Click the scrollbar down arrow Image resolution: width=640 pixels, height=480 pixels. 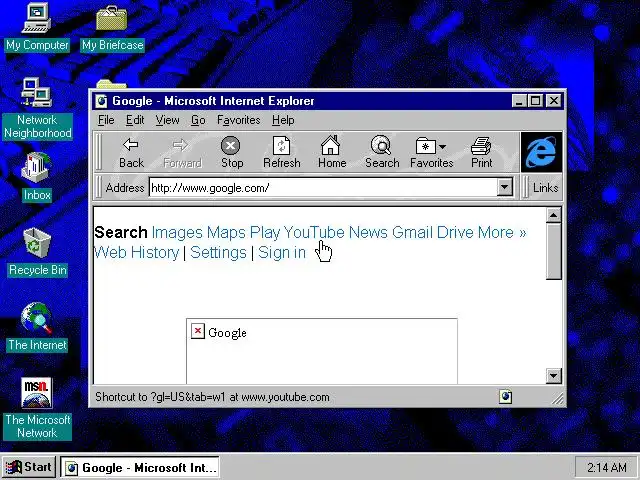(x=553, y=376)
